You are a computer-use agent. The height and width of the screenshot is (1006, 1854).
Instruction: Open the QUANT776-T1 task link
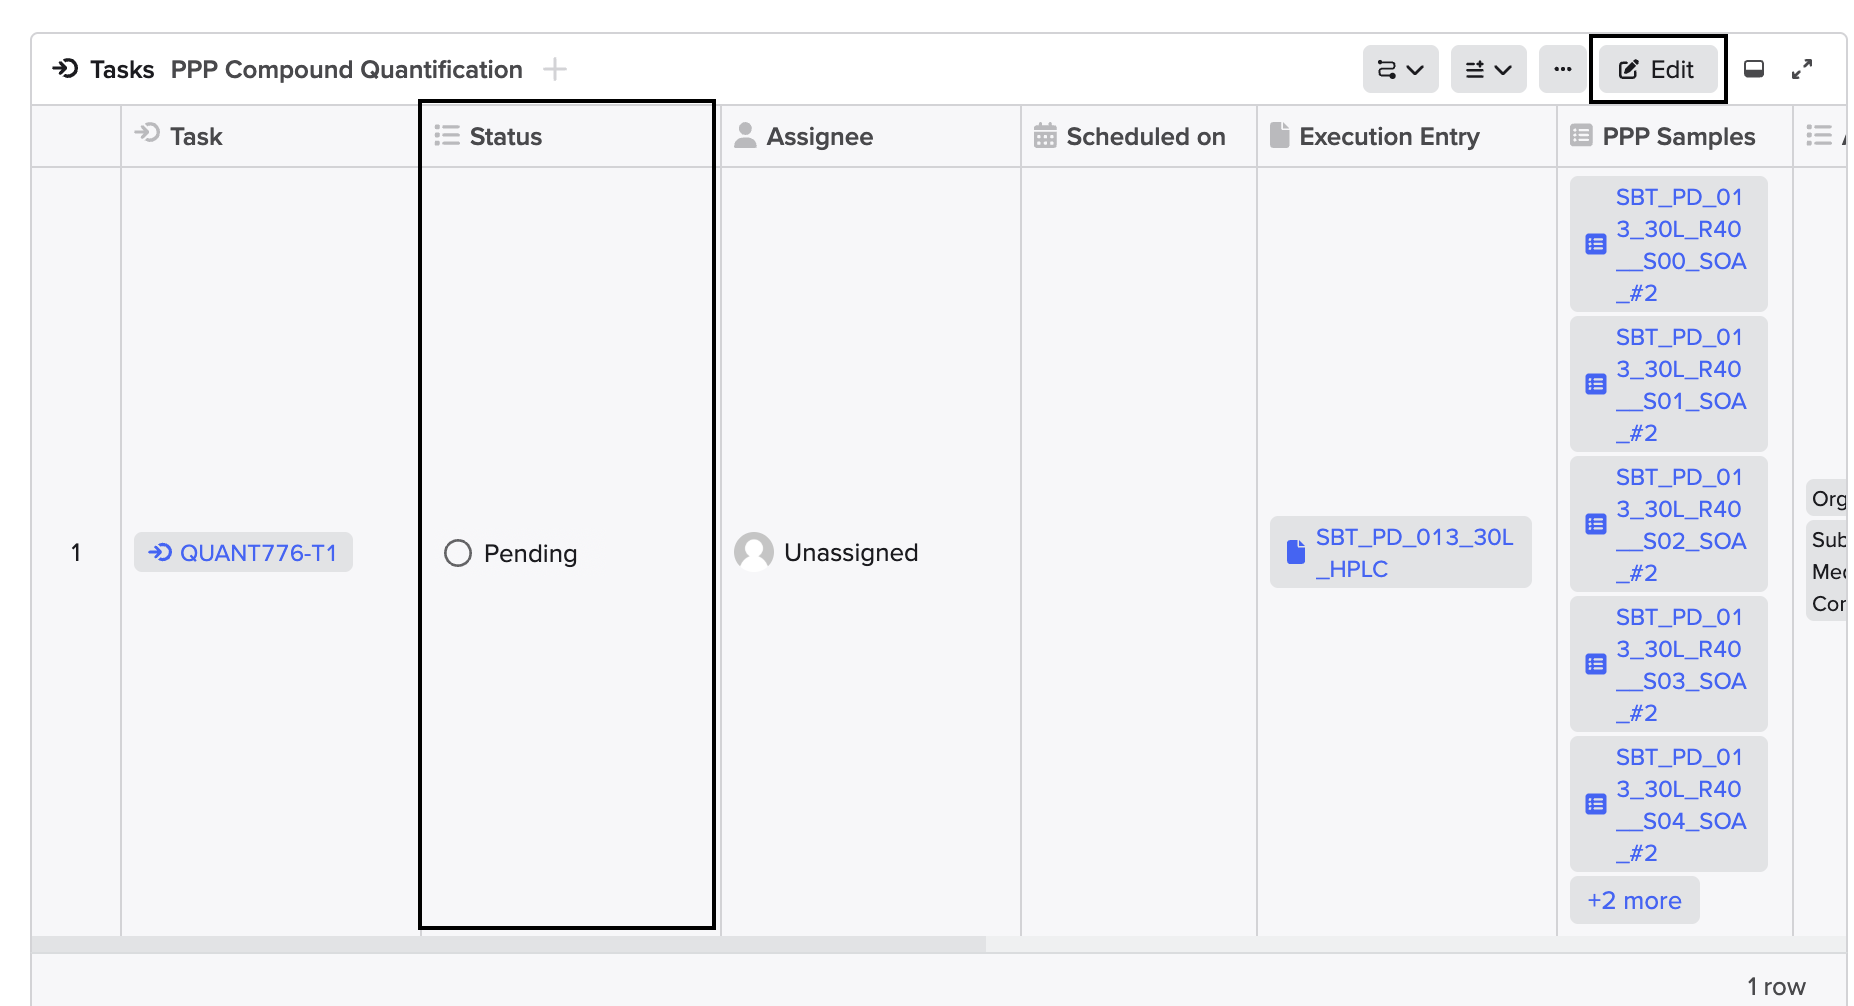[x=243, y=552]
